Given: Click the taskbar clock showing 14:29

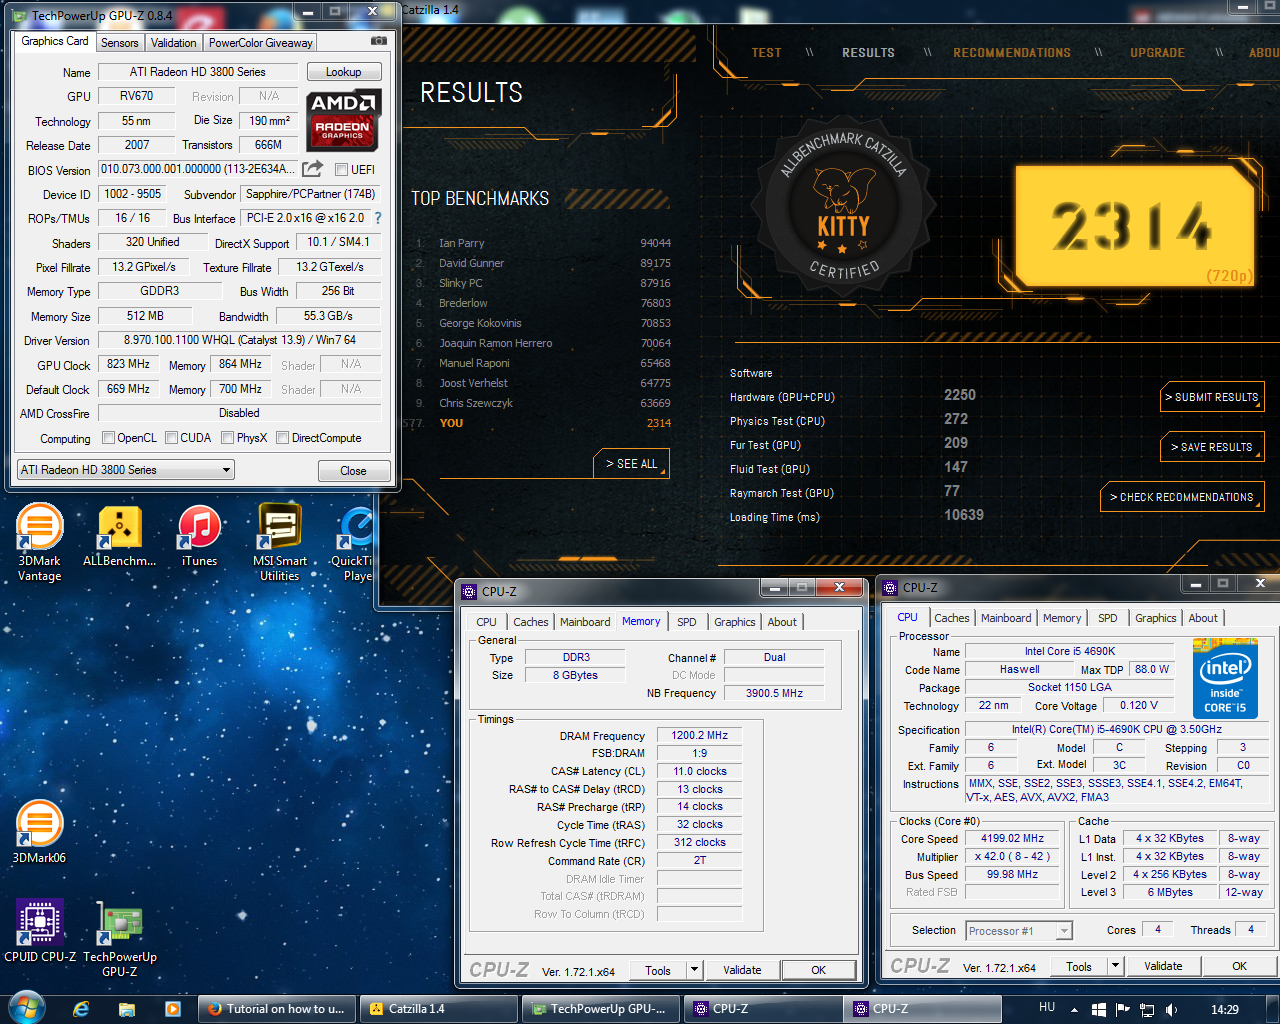Looking at the screenshot, I should 1224,1010.
